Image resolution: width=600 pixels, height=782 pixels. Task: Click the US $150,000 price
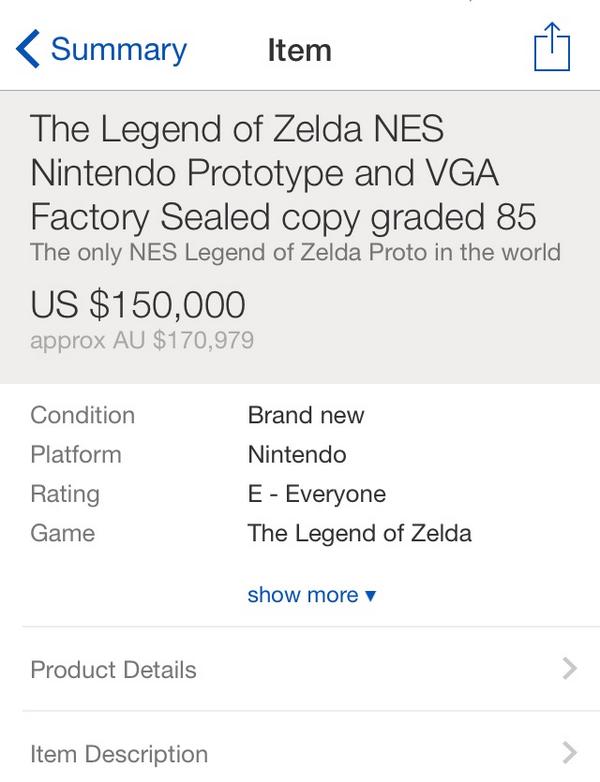(138, 304)
